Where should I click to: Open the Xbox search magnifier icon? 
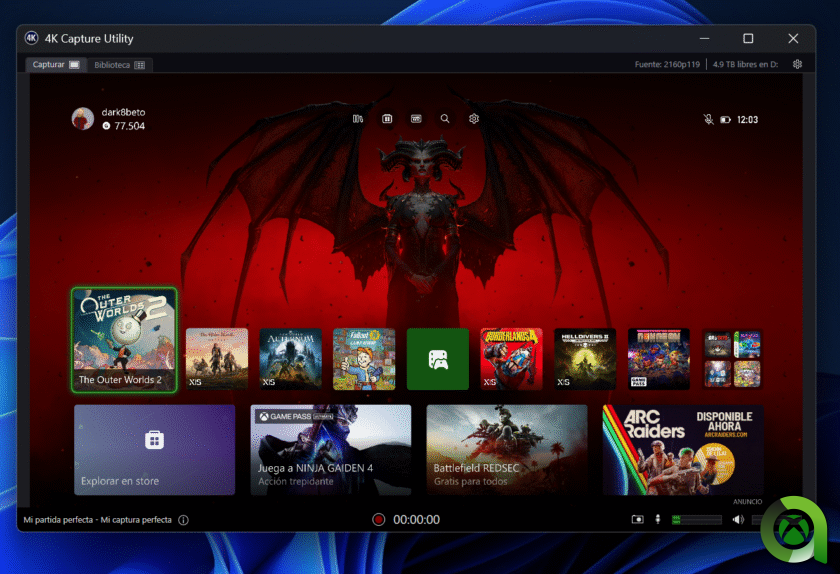pyautogui.click(x=445, y=119)
